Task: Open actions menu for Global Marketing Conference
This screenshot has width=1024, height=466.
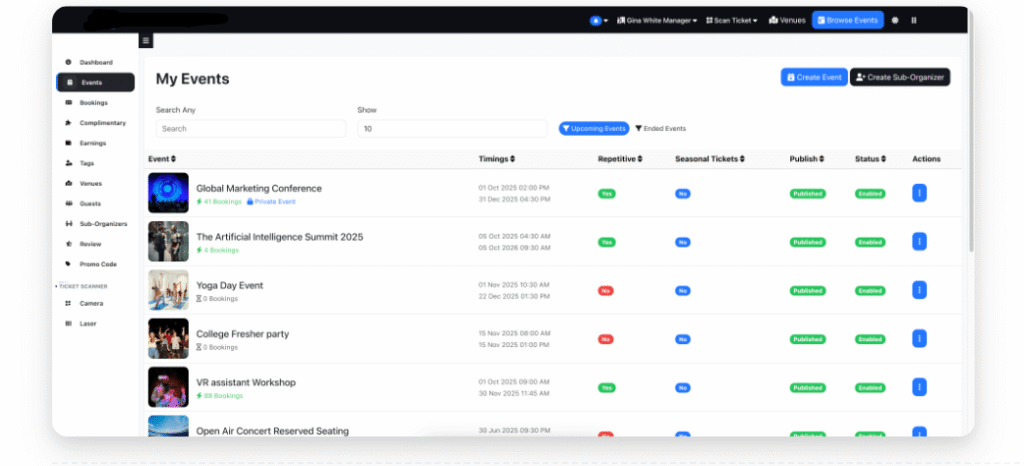Action: [919, 193]
